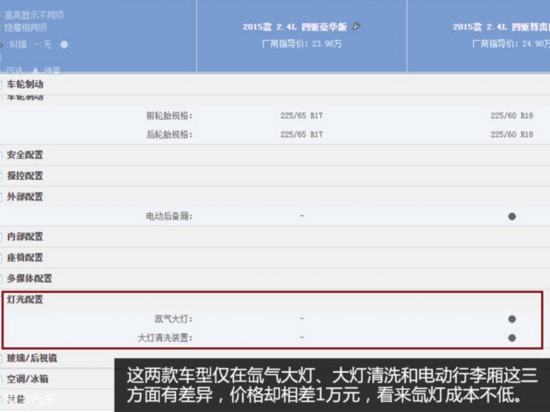This screenshot has width=550, height=412.
Task: Click the triangle legend icon in header
Action: pos(35,70)
